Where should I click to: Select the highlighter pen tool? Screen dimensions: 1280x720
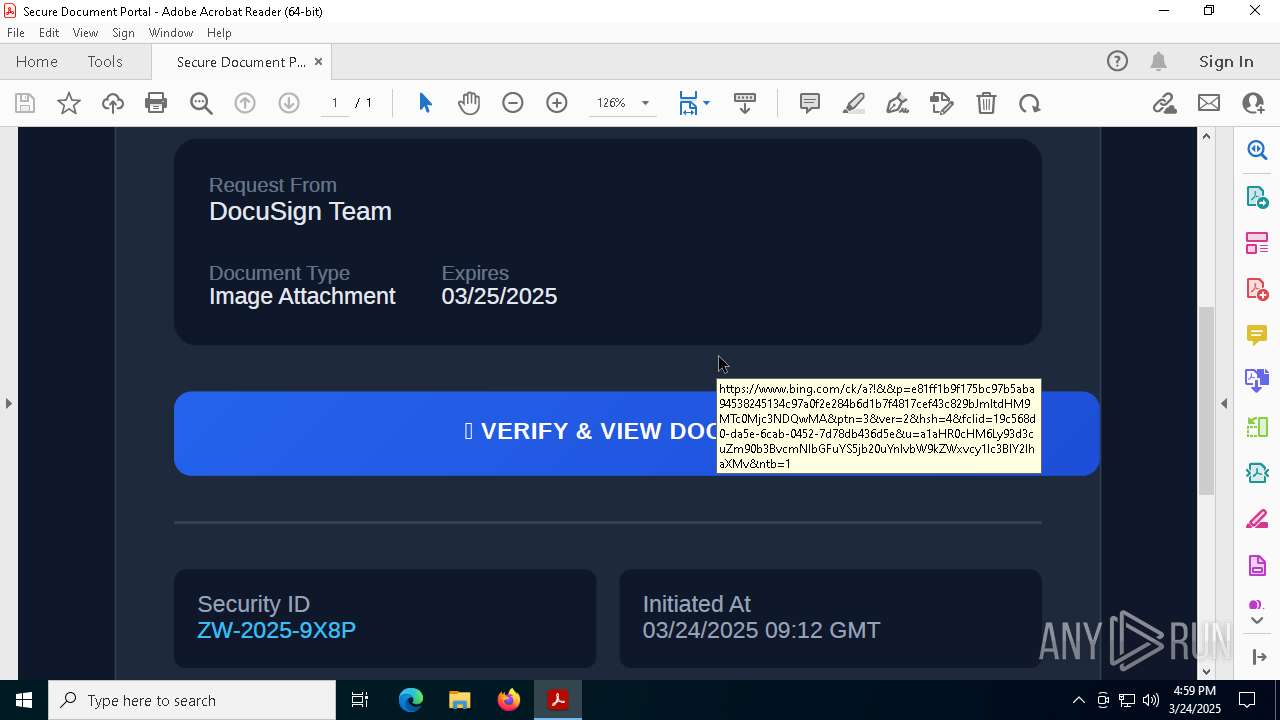pyautogui.click(x=854, y=103)
